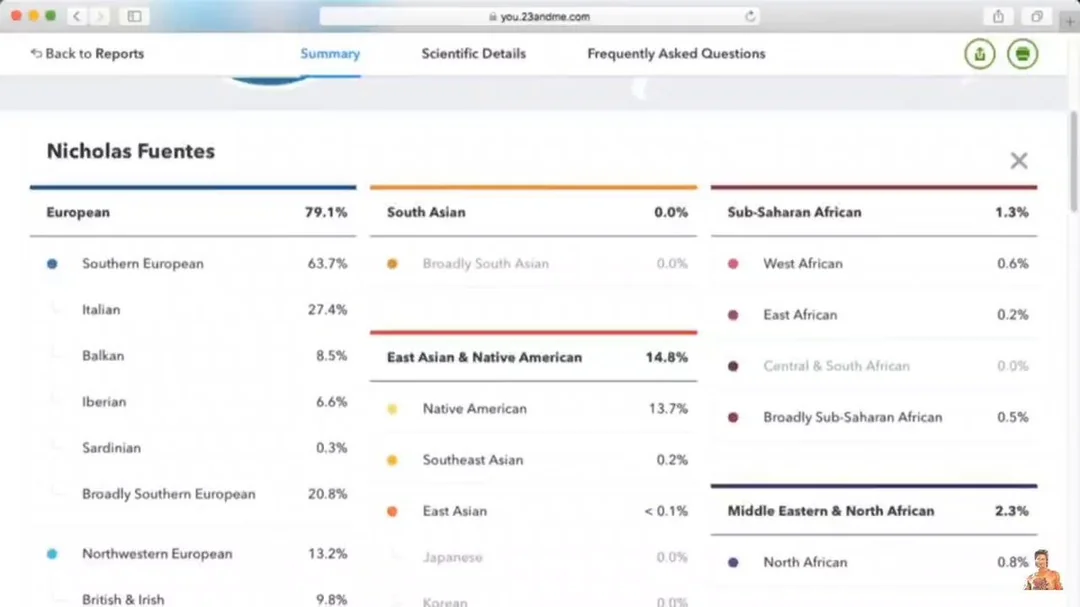Viewport: 1080px width, 607px height.
Task: Click the green circular share report icon
Action: click(x=979, y=54)
